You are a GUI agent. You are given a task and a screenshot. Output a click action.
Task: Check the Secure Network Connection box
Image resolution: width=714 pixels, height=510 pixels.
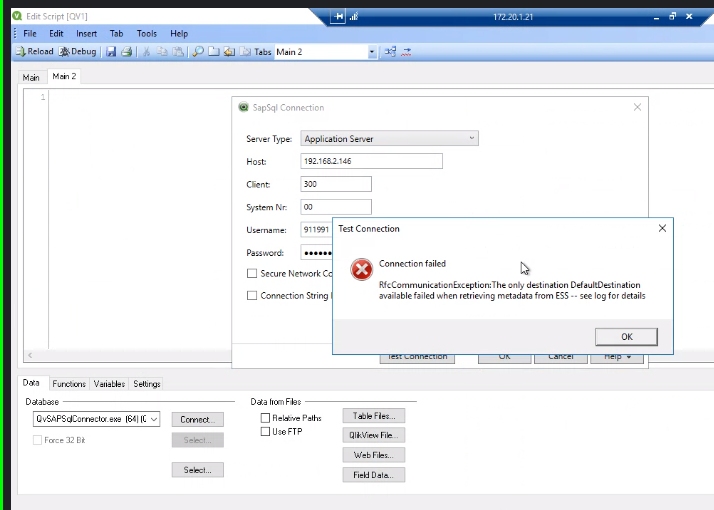tap(252, 274)
